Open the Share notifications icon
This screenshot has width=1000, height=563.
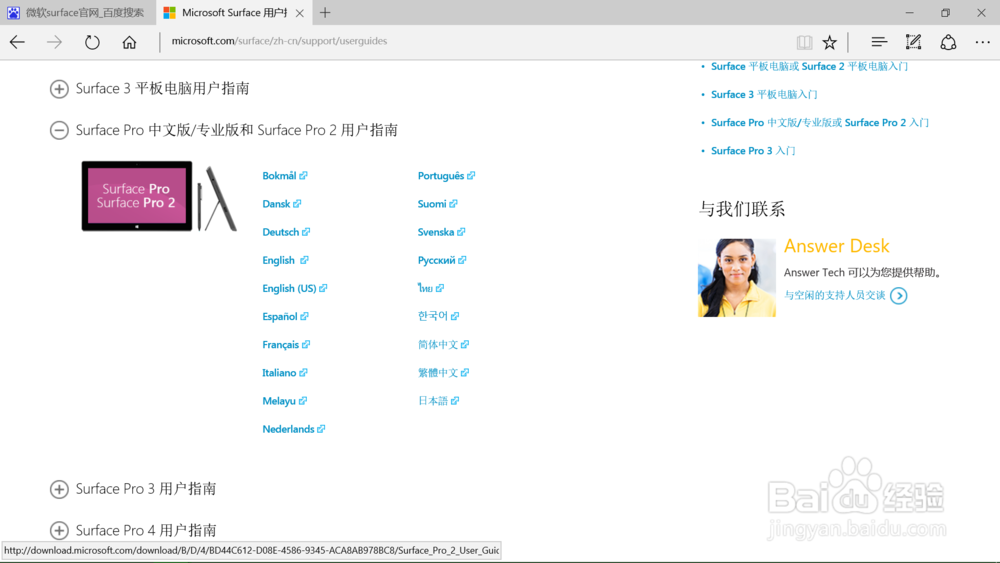(948, 42)
